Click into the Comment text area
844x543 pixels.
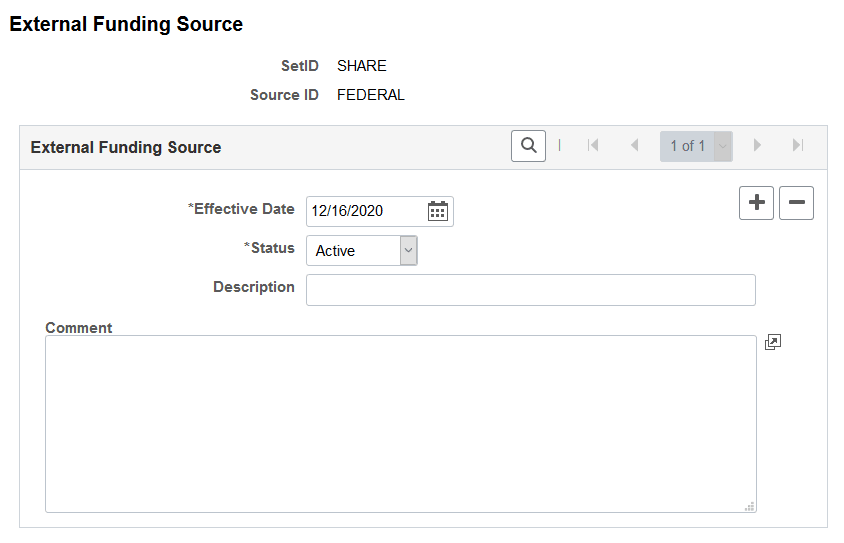pyautogui.click(x=400, y=424)
